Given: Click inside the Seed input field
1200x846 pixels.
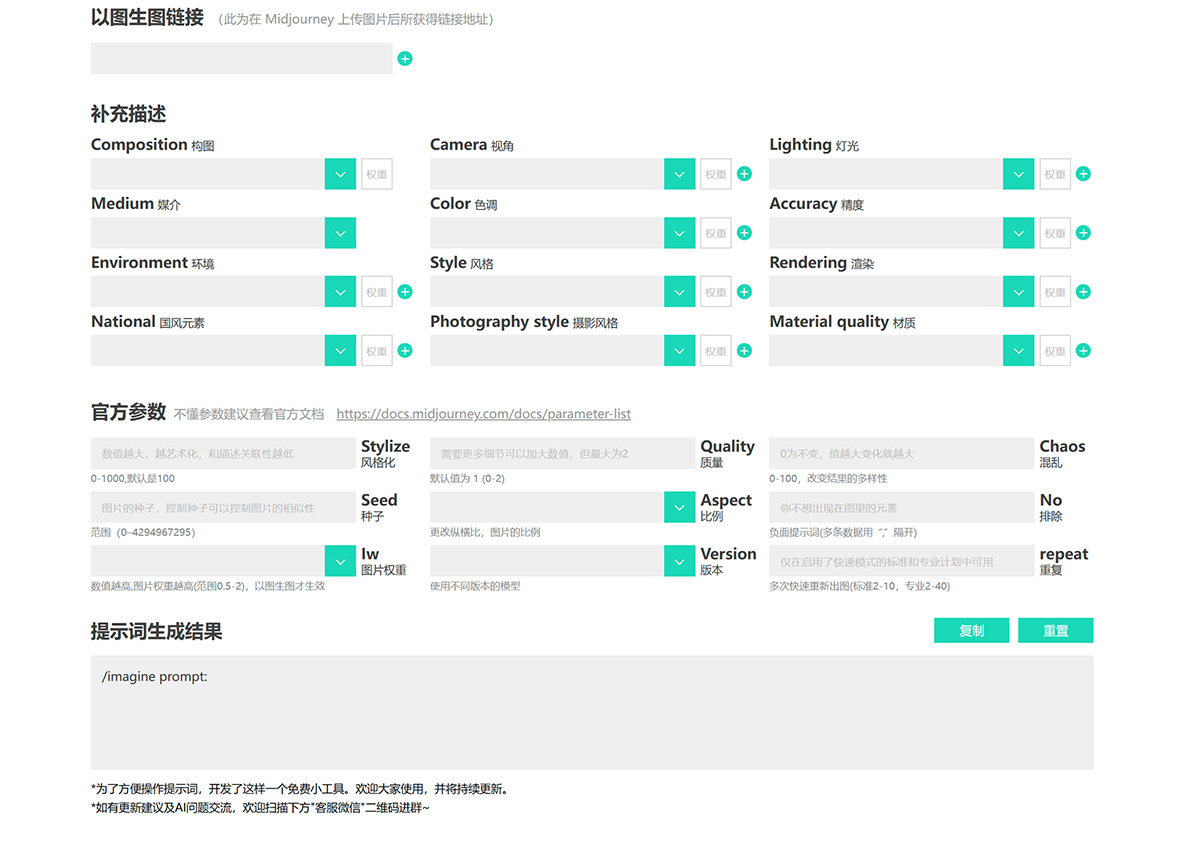Looking at the screenshot, I should pos(220,507).
